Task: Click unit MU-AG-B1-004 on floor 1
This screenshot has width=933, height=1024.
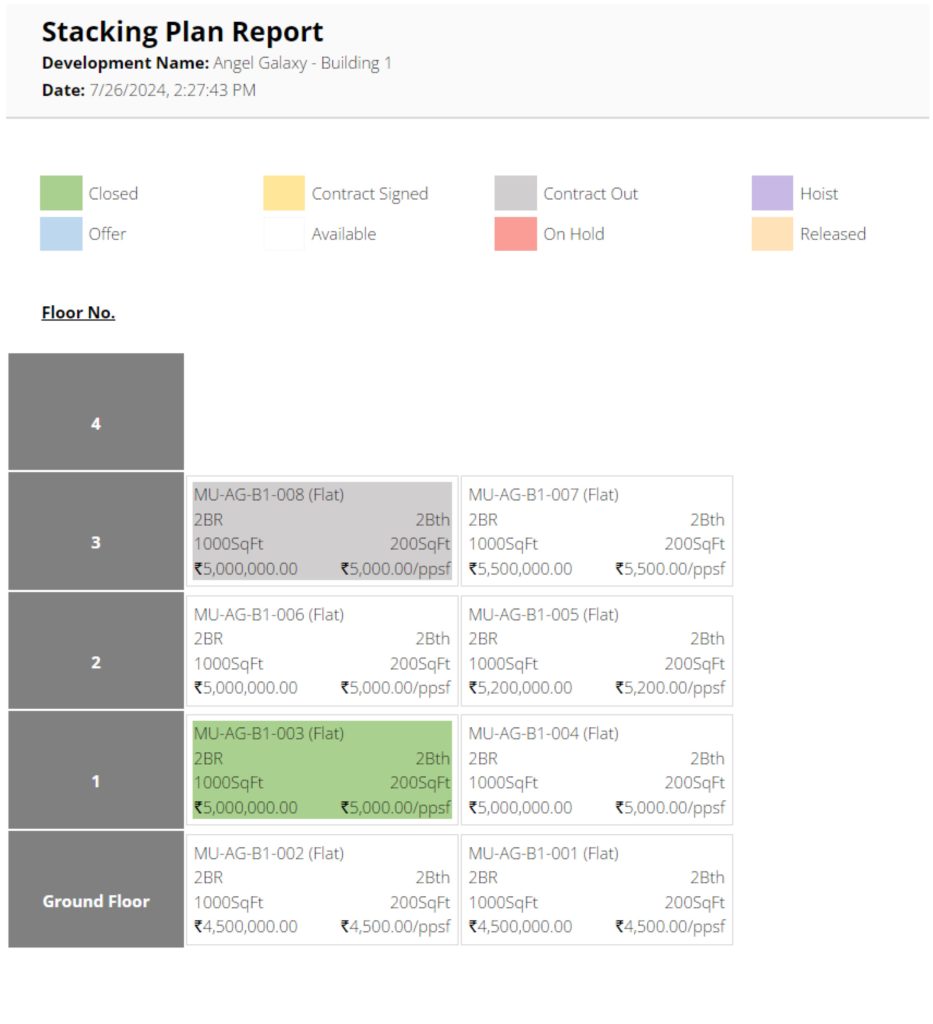Action: [x=596, y=770]
